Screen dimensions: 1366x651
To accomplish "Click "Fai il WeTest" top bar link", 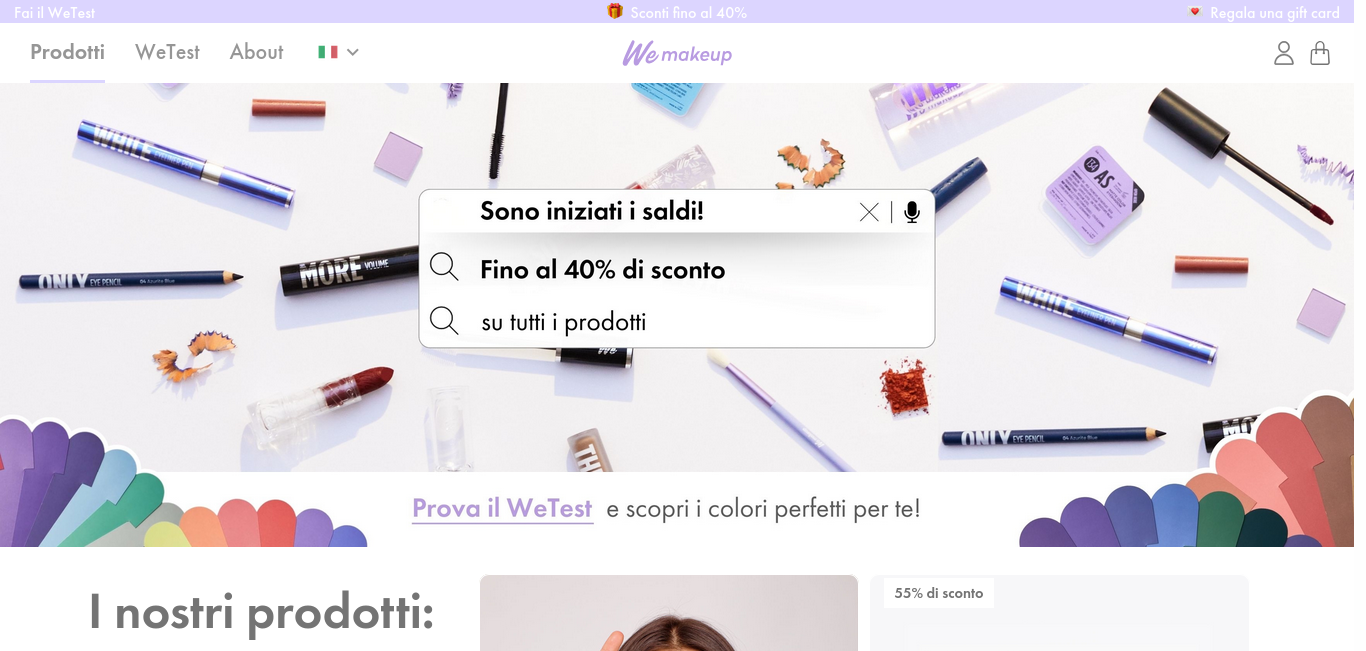I will point(55,12).
